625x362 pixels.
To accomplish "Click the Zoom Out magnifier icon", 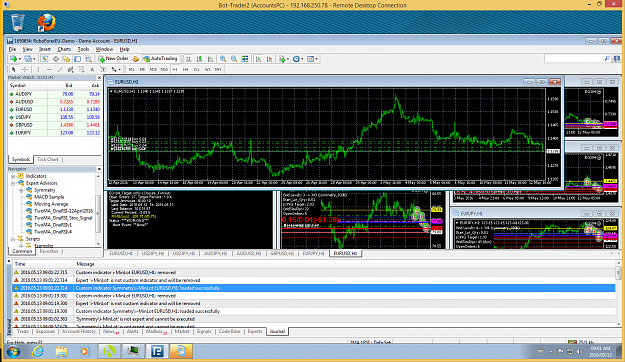I will pyautogui.click(x=234, y=59).
